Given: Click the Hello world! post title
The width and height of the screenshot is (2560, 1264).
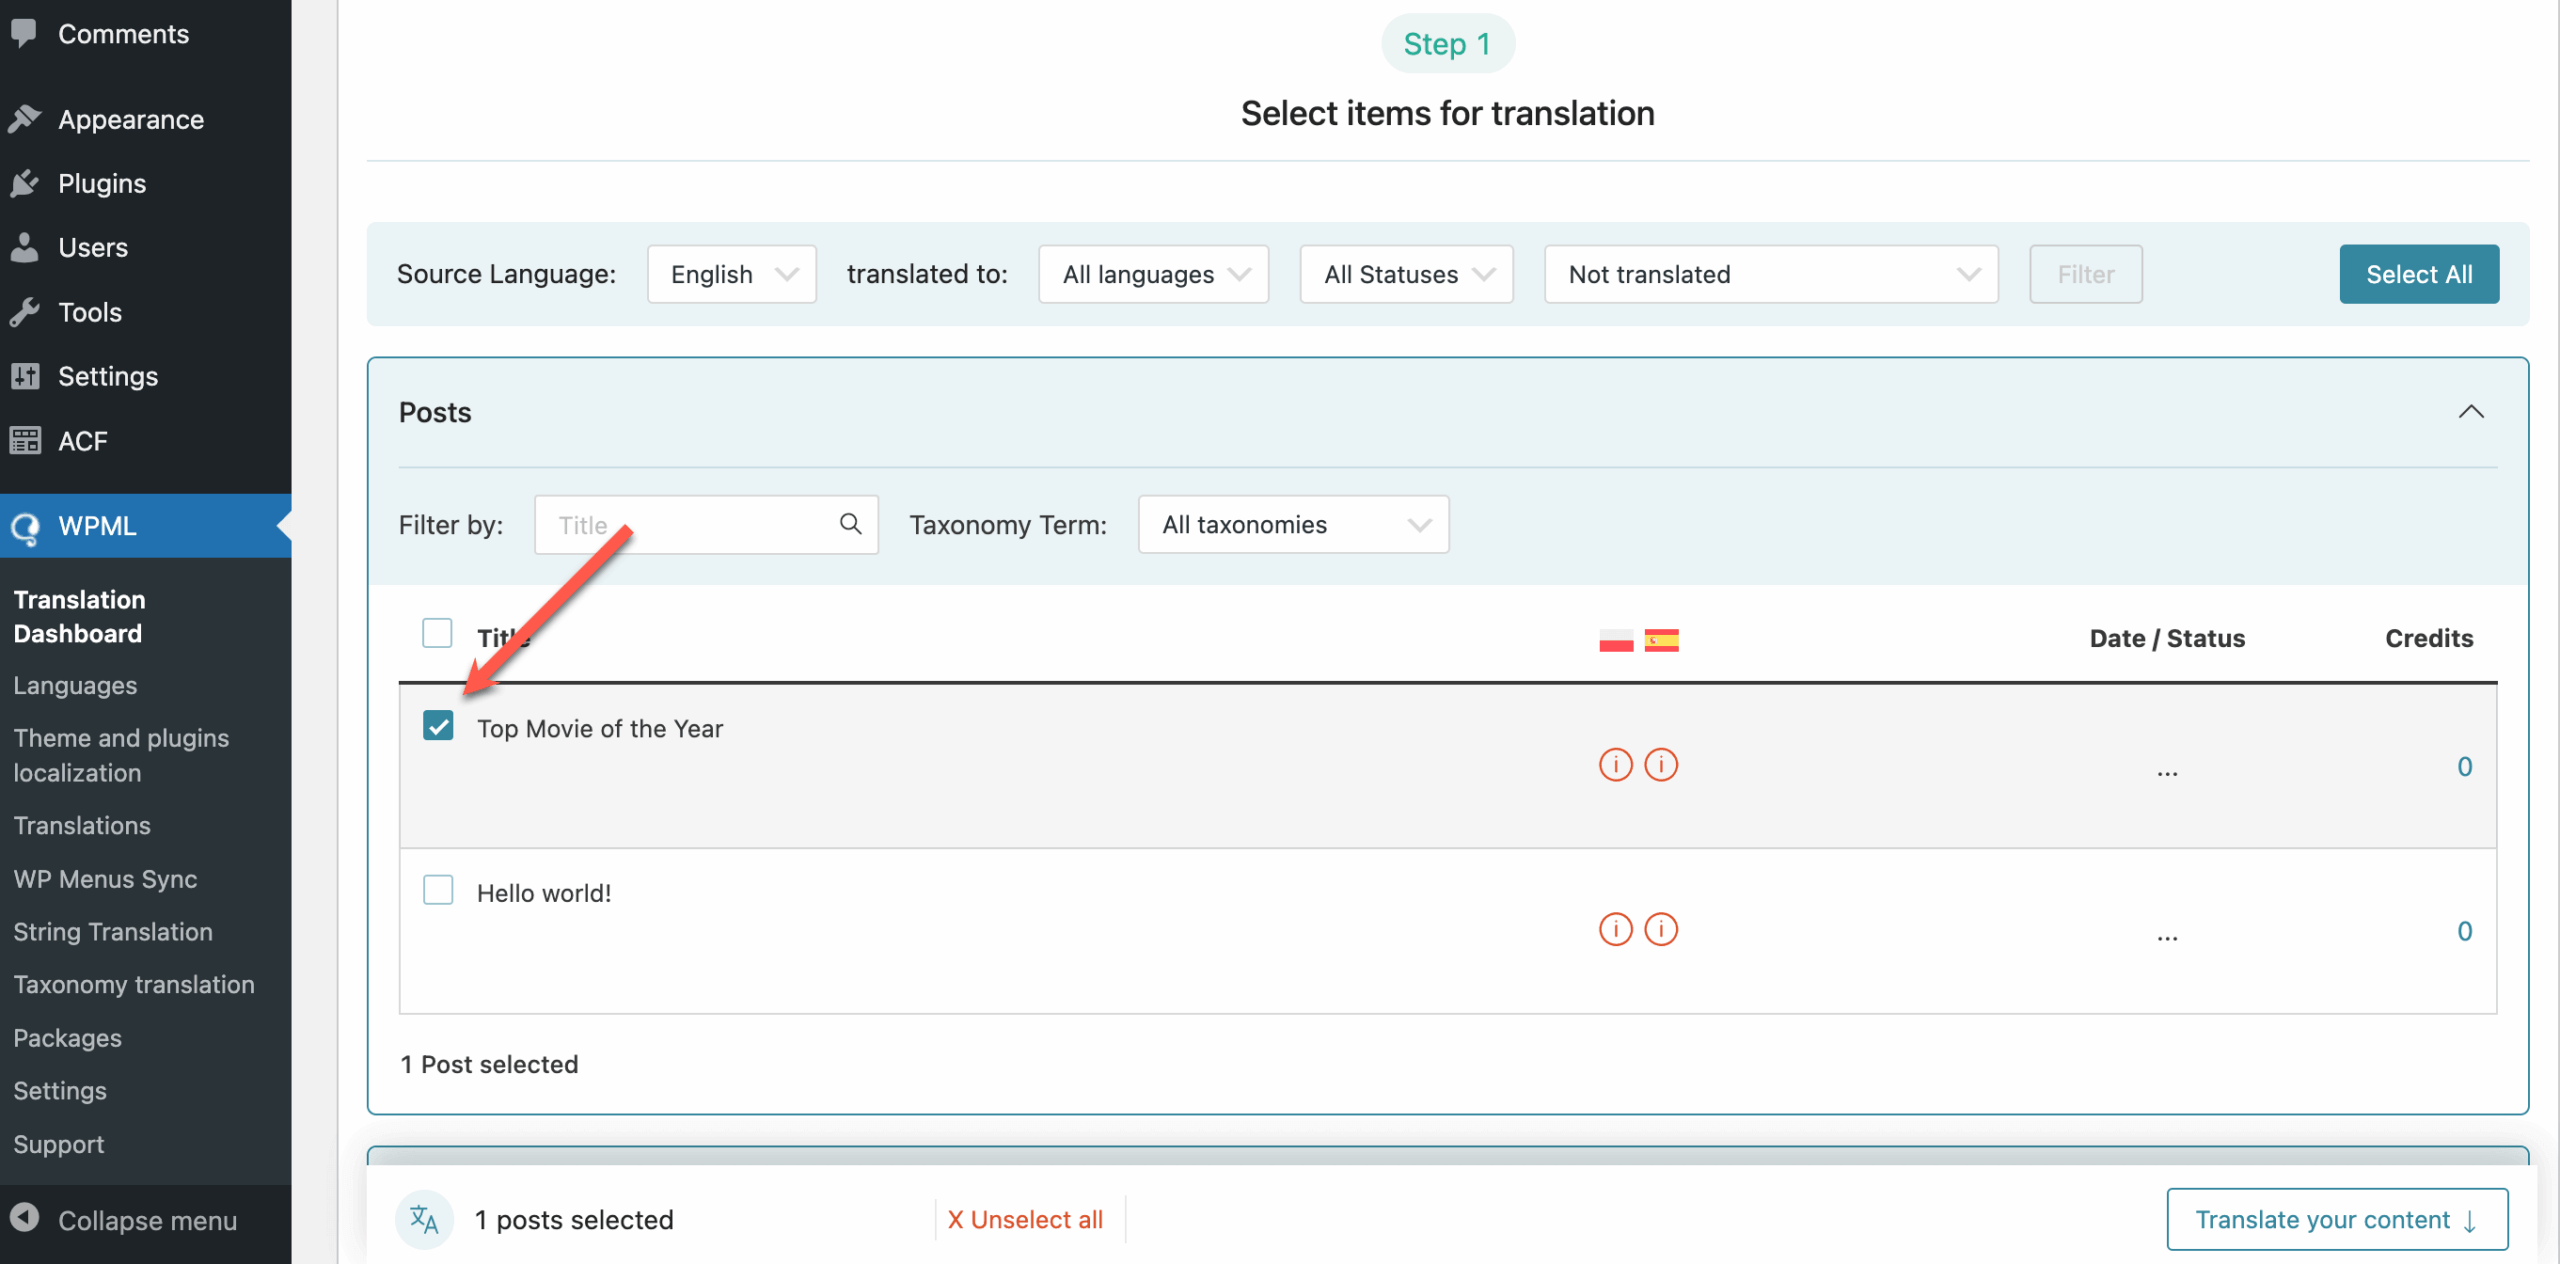Looking at the screenshot, I should pos(544,892).
